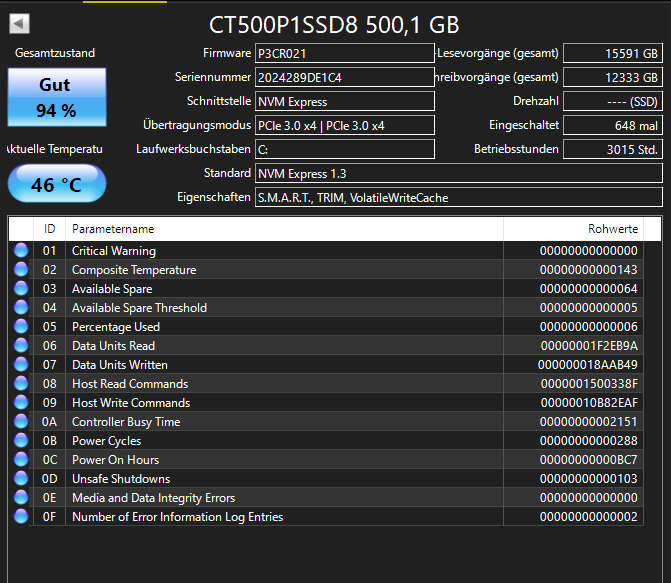
Task: Click raw value 0000001500338F
Action: [x=589, y=384]
